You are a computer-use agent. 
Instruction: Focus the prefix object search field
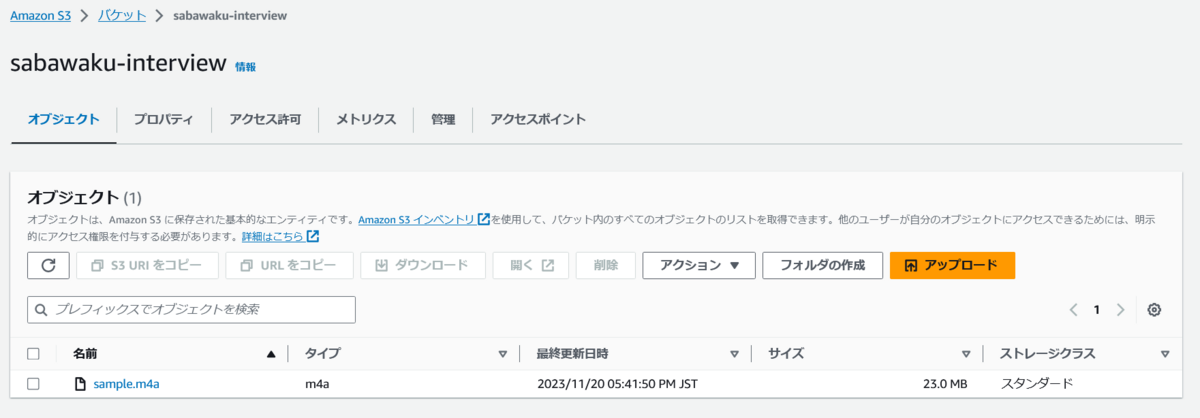pyautogui.click(x=191, y=310)
